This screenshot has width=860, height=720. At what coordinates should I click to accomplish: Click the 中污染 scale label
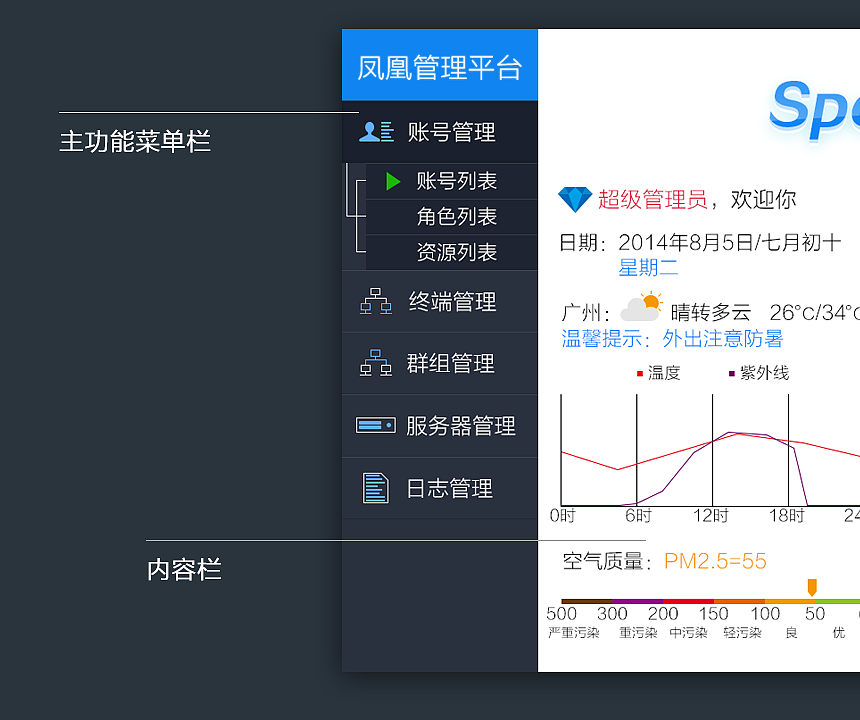688,633
